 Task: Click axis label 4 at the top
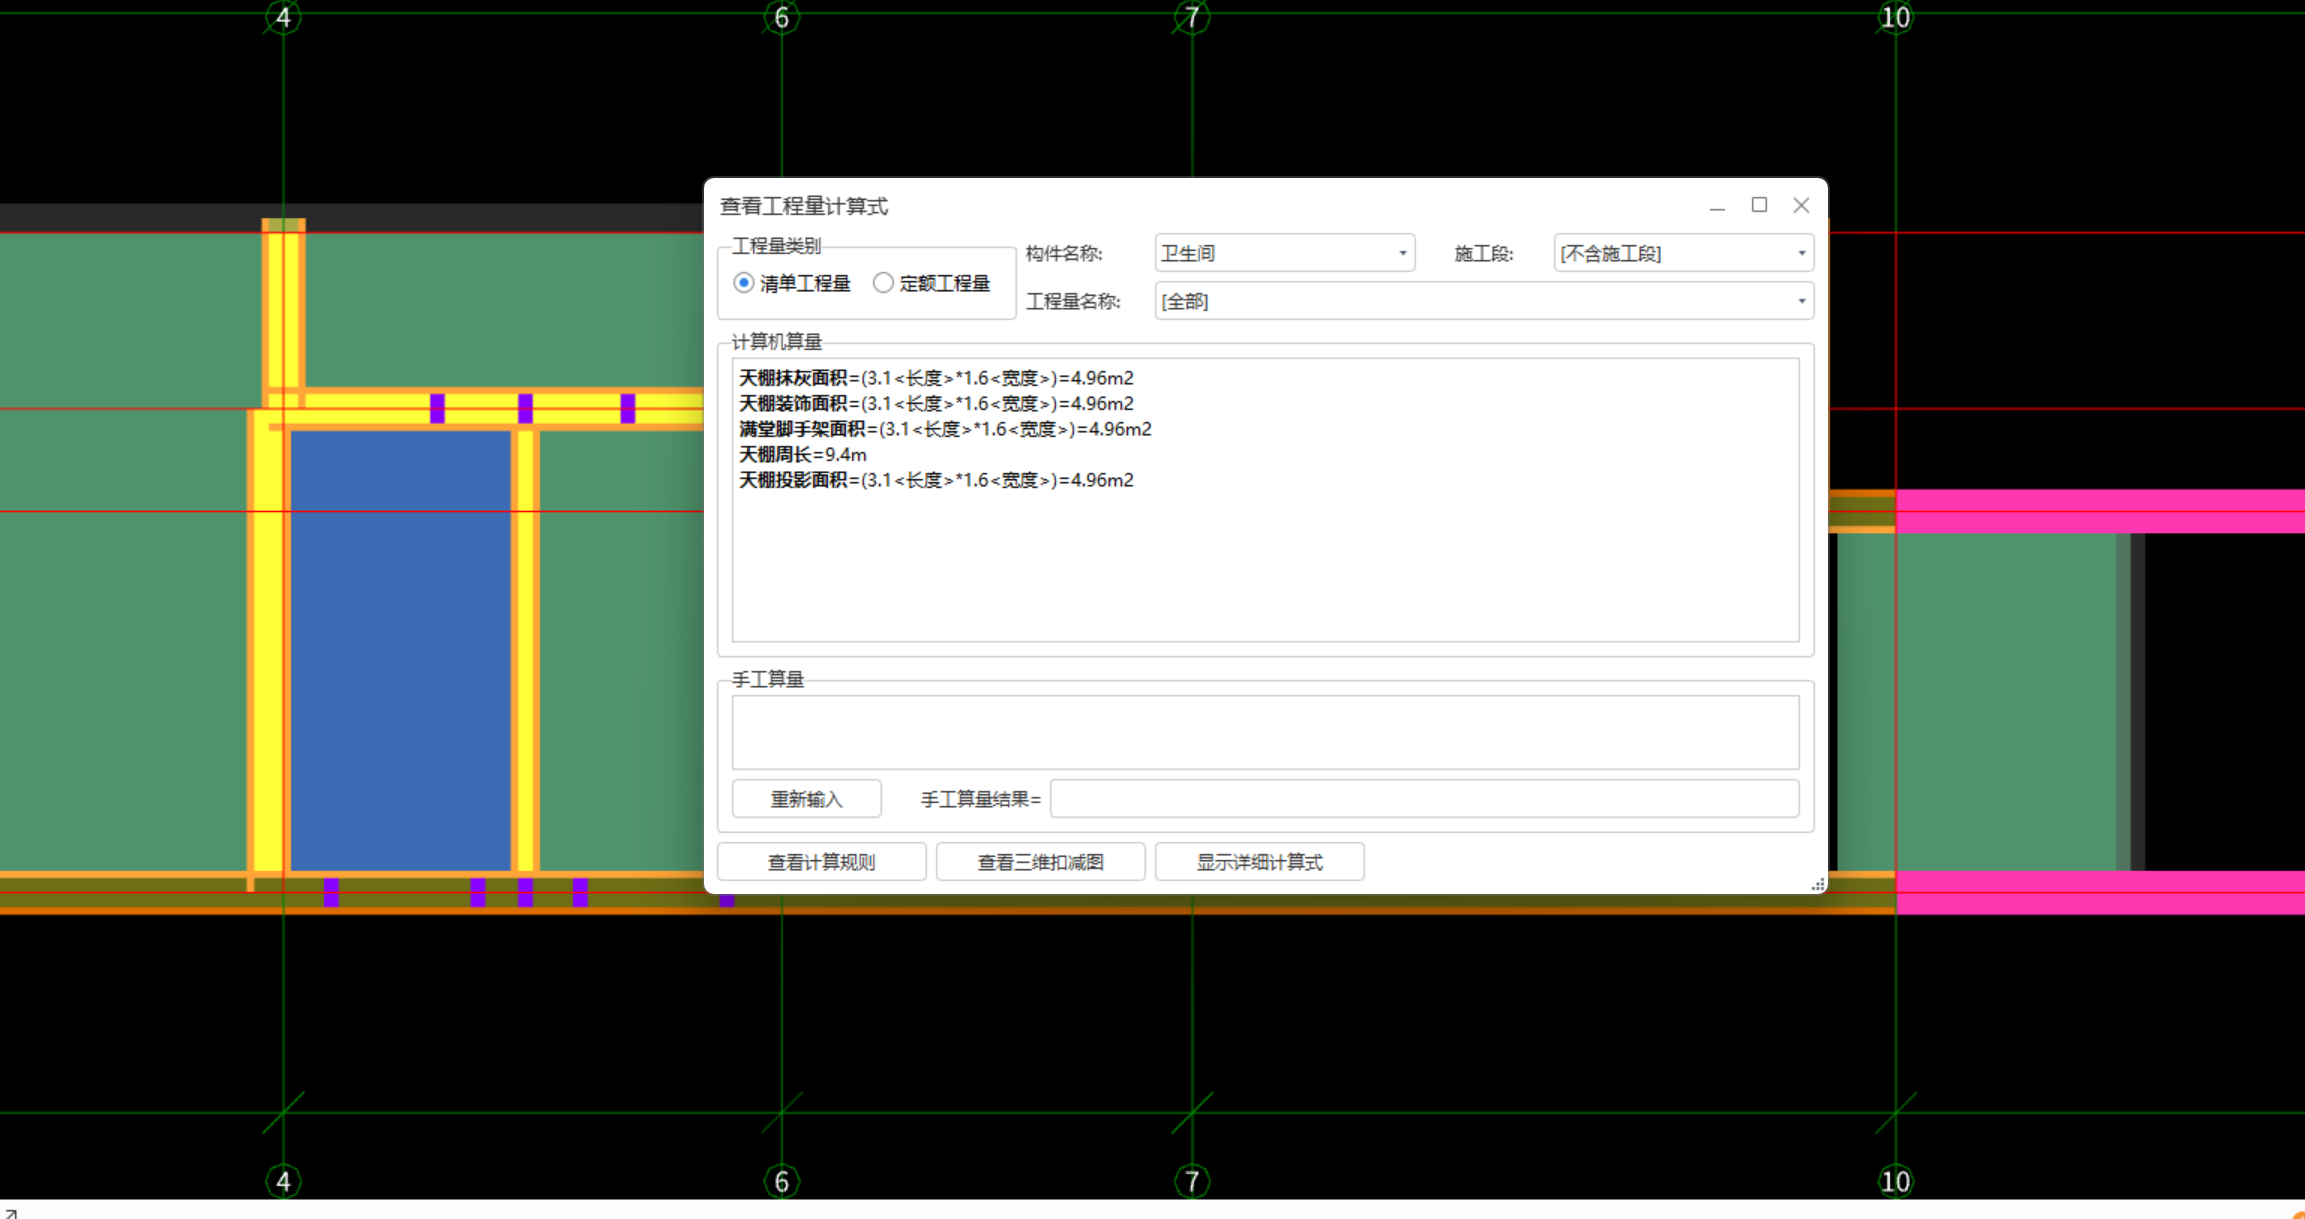[283, 17]
